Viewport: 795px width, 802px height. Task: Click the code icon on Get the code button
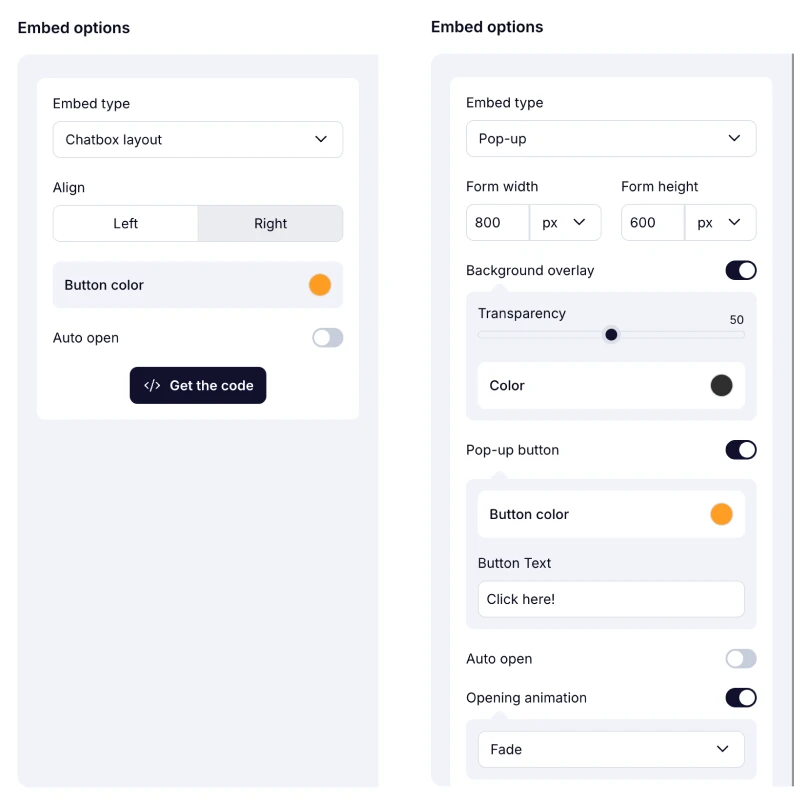tap(153, 385)
